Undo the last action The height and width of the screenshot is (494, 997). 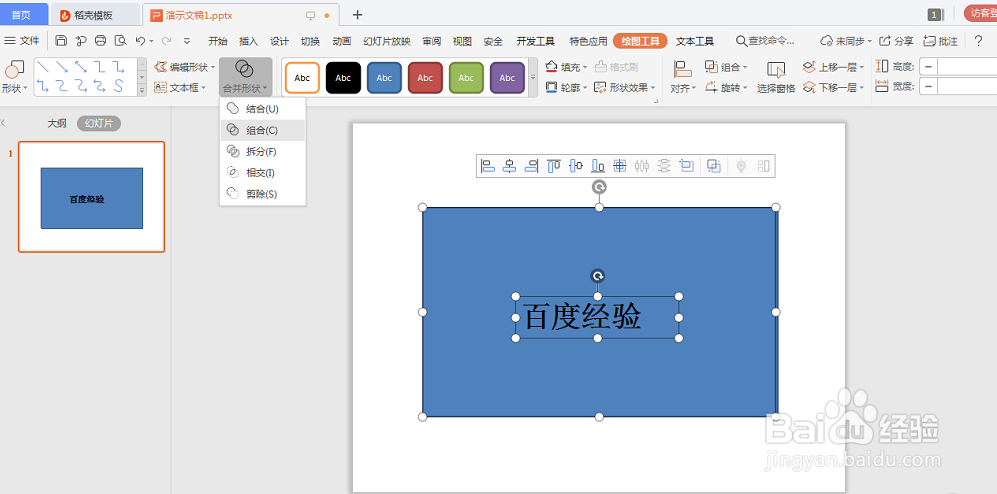tap(141, 41)
